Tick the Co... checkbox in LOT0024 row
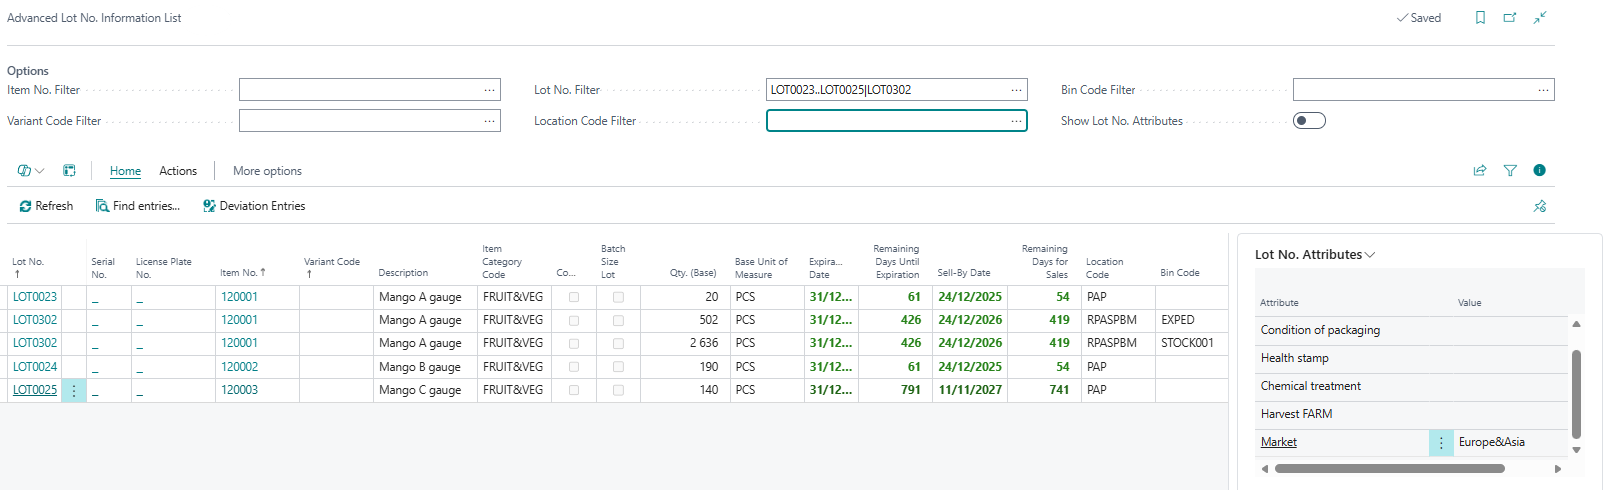 click(573, 367)
